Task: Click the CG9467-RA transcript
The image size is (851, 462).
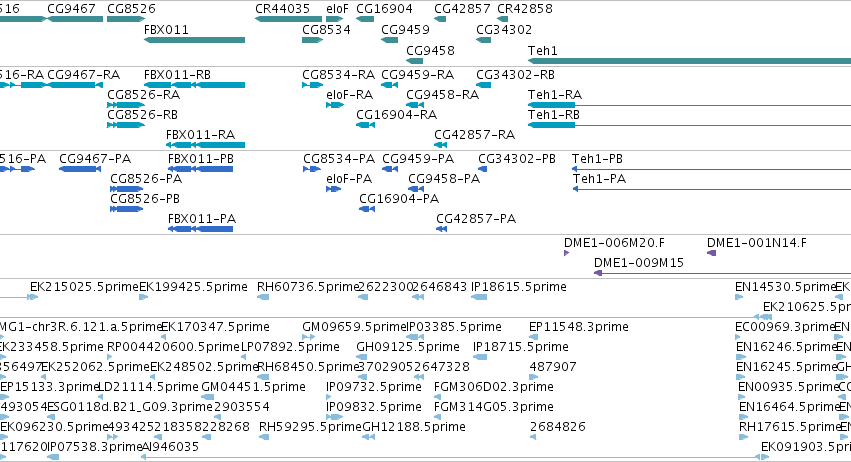Action: pyautogui.click(x=75, y=85)
